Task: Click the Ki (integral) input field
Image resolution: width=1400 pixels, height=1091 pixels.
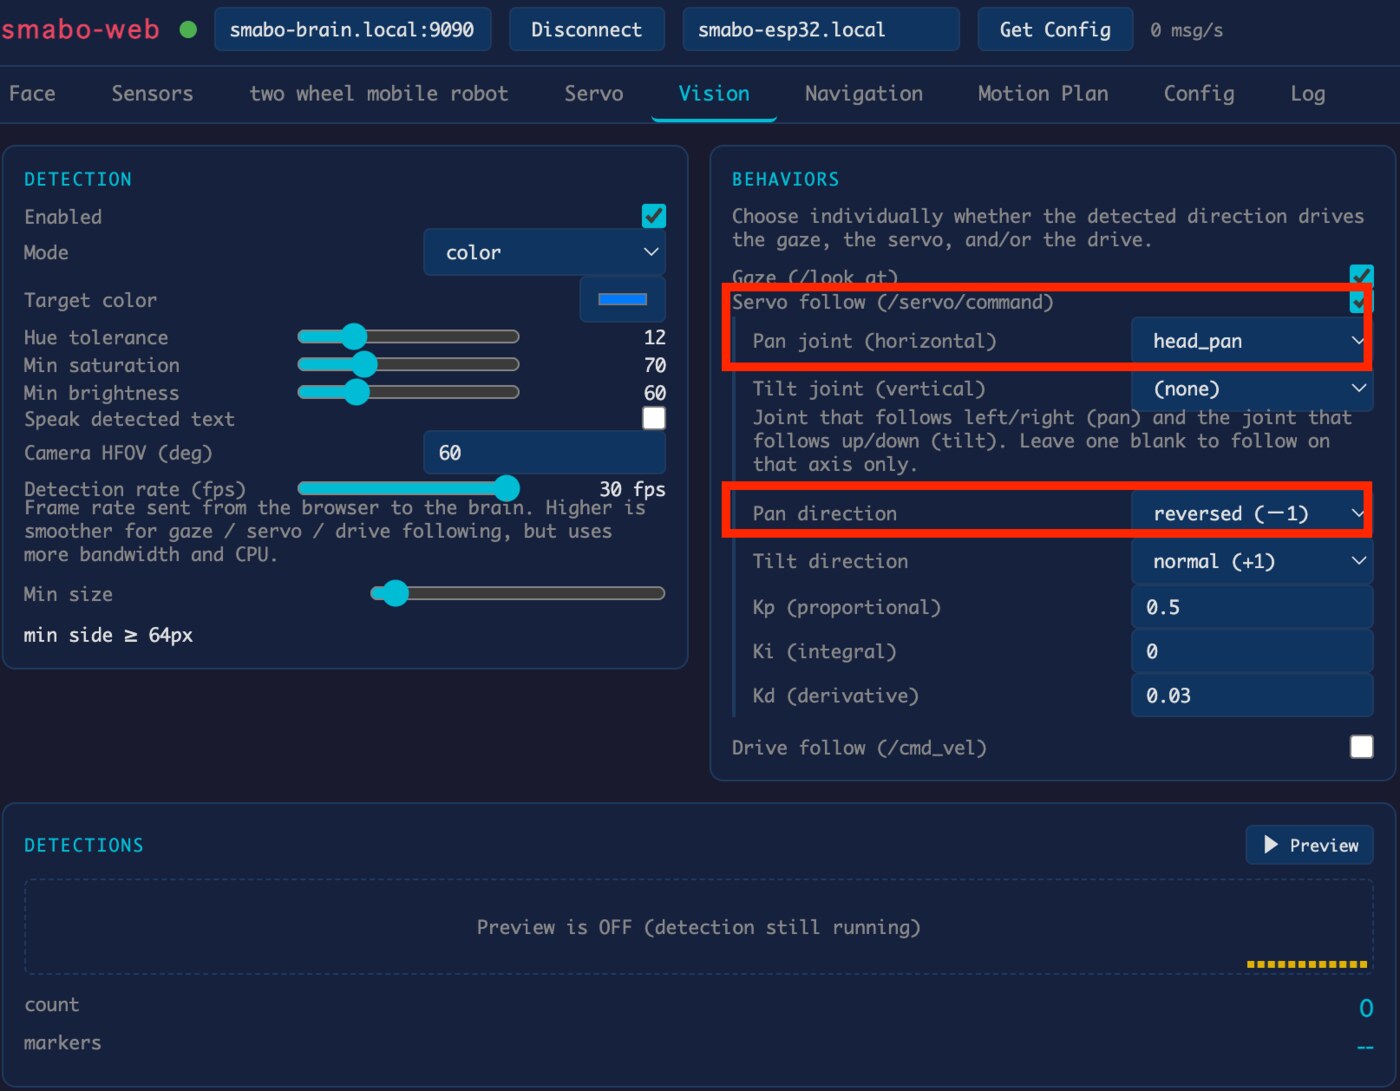Action: [x=1251, y=651]
